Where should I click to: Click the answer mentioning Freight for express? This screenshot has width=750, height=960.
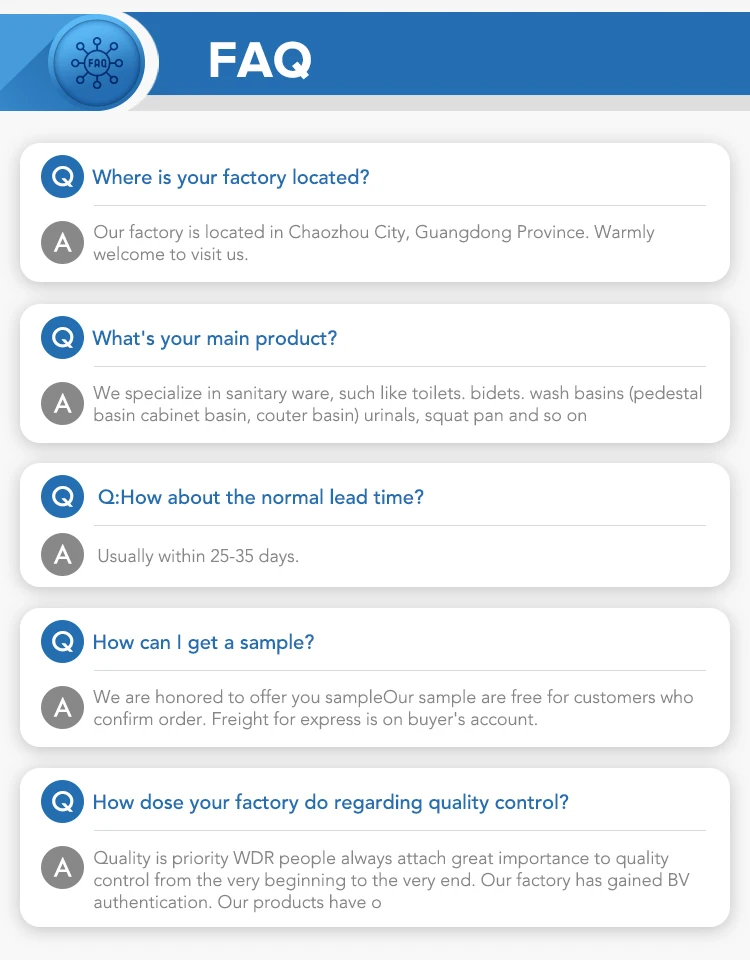point(393,708)
